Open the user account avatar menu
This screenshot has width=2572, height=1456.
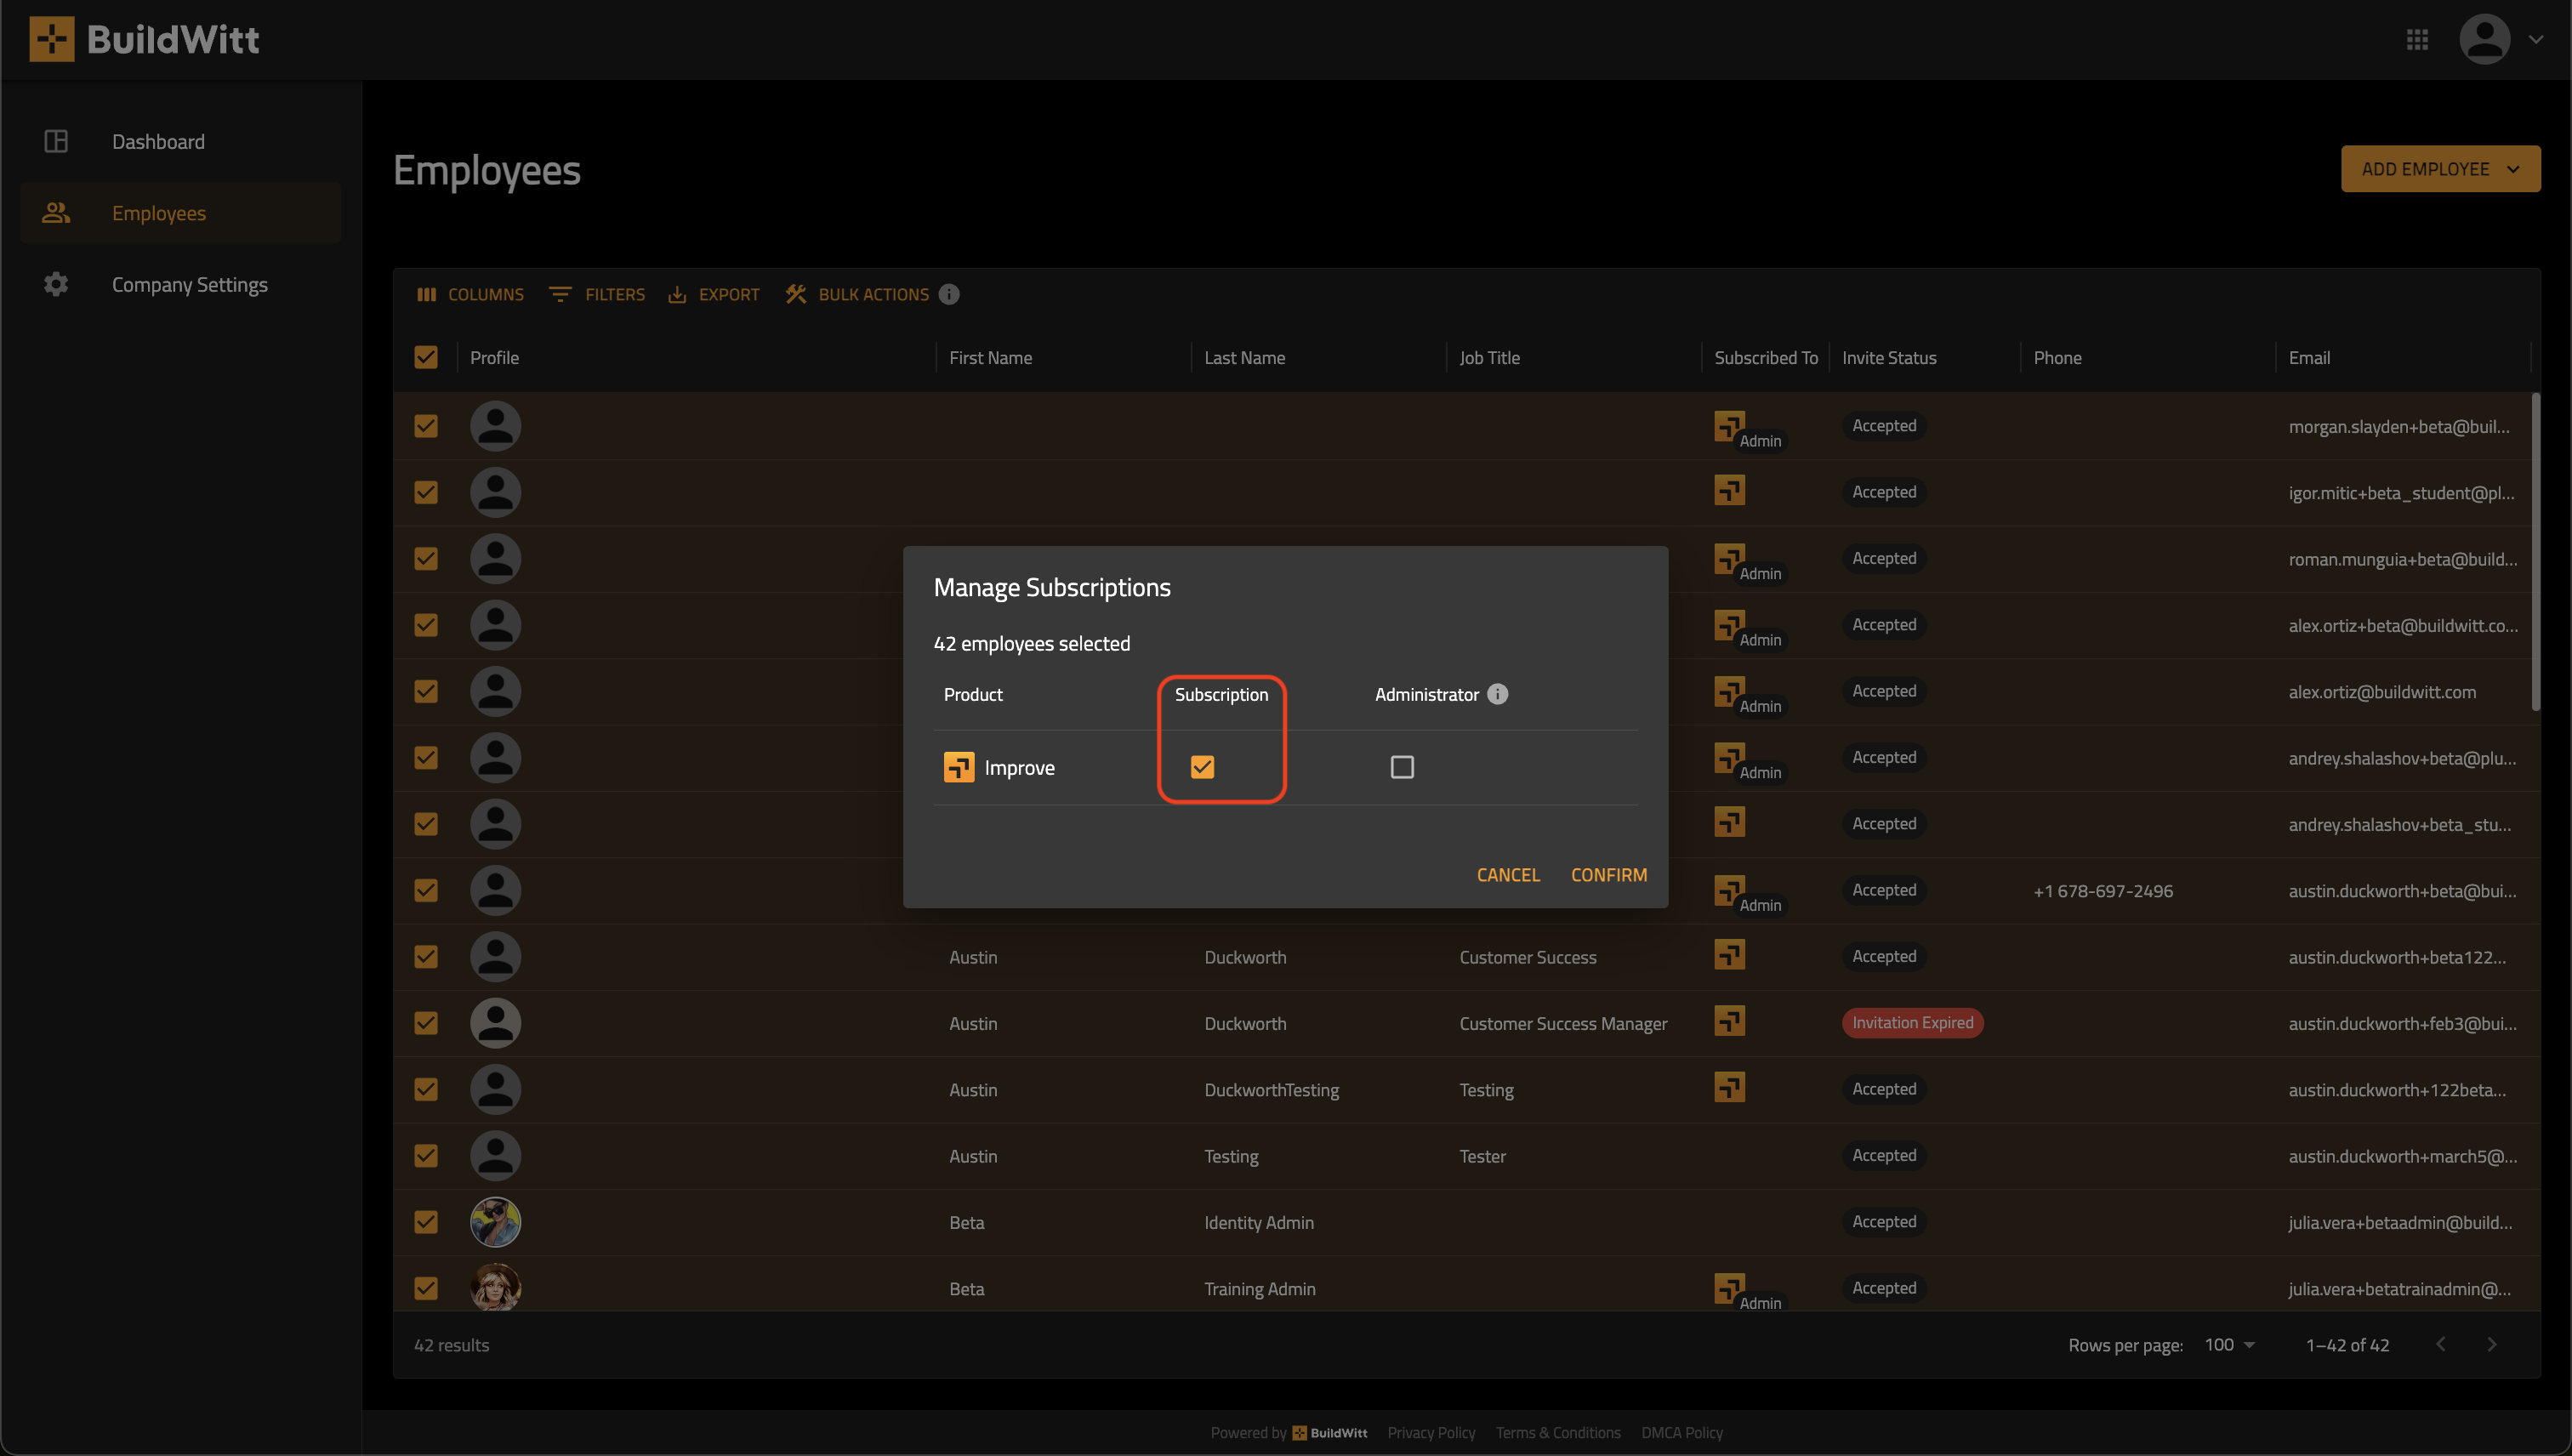pyautogui.click(x=2484, y=40)
